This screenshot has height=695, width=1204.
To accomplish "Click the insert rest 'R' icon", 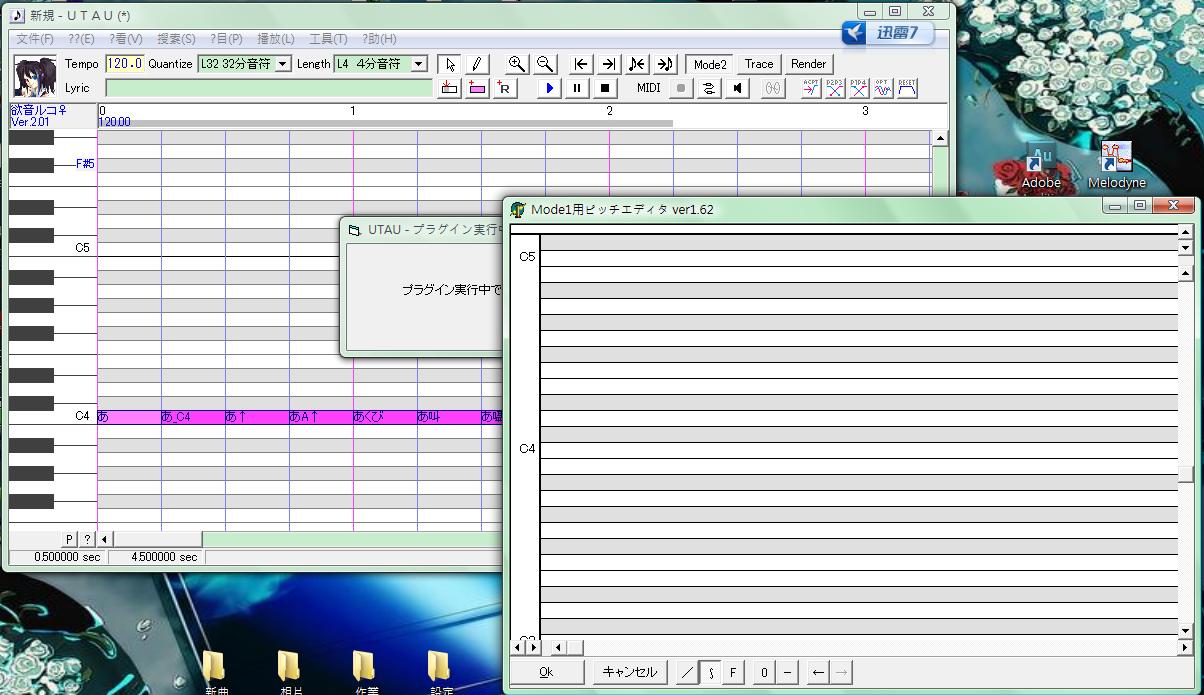I will tap(505, 88).
